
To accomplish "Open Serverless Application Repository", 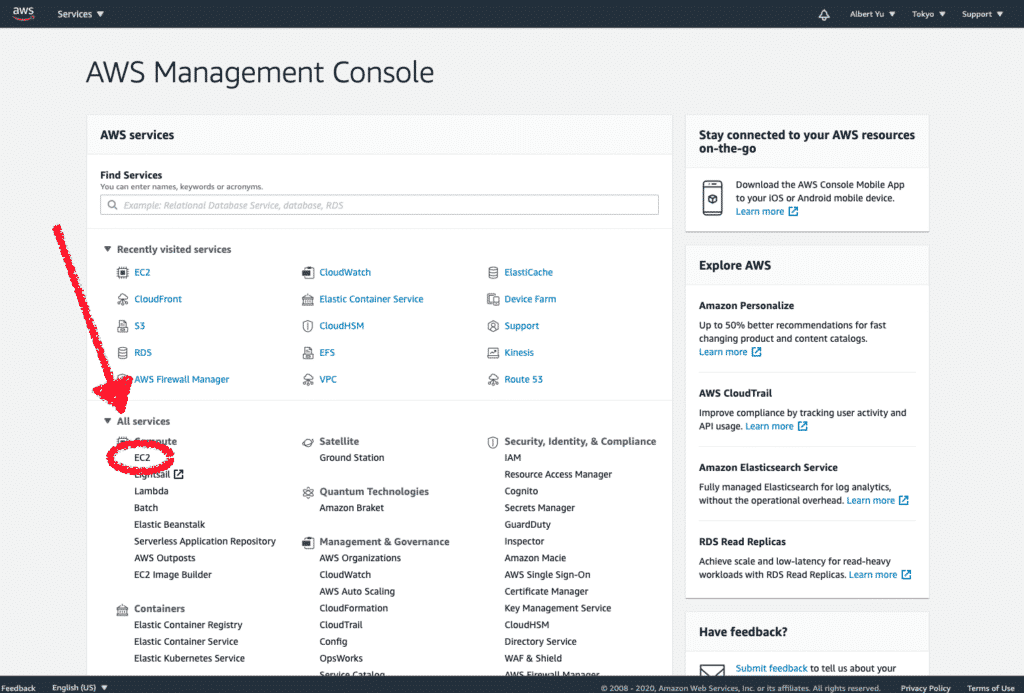I will pyautogui.click(x=204, y=541).
